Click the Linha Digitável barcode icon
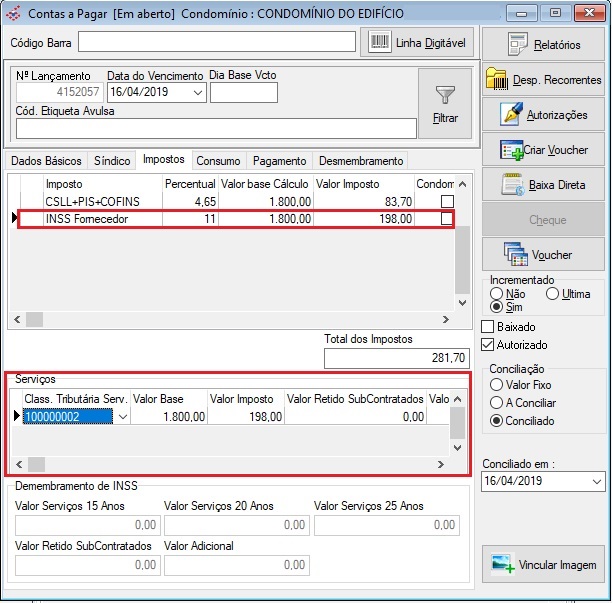 click(379, 42)
